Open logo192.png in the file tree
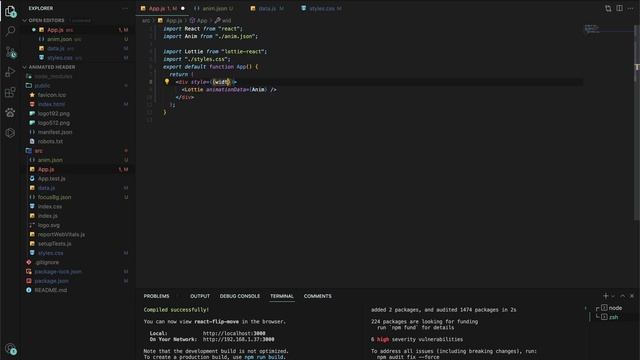This screenshot has width=640, height=360. (53, 113)
